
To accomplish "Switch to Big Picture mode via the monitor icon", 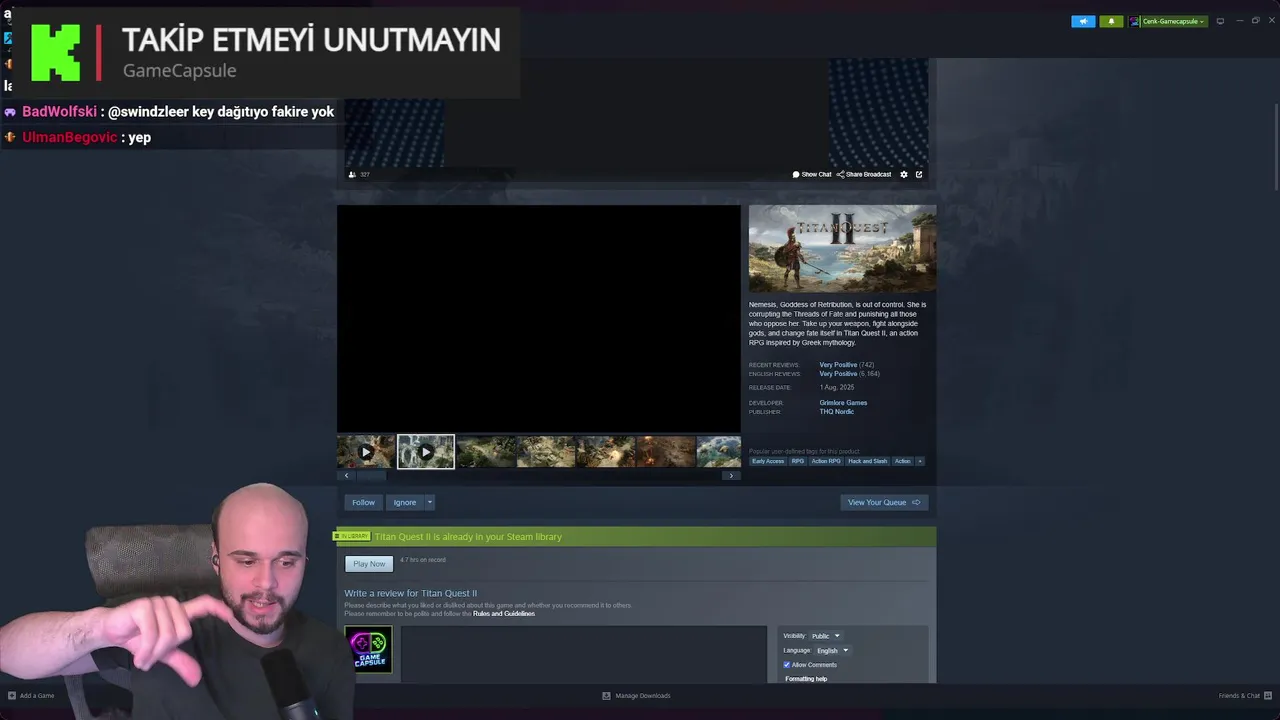I will click(1220, 21).
